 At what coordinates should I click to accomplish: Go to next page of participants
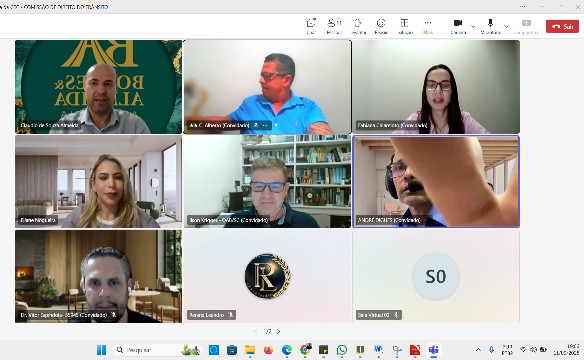279,331
